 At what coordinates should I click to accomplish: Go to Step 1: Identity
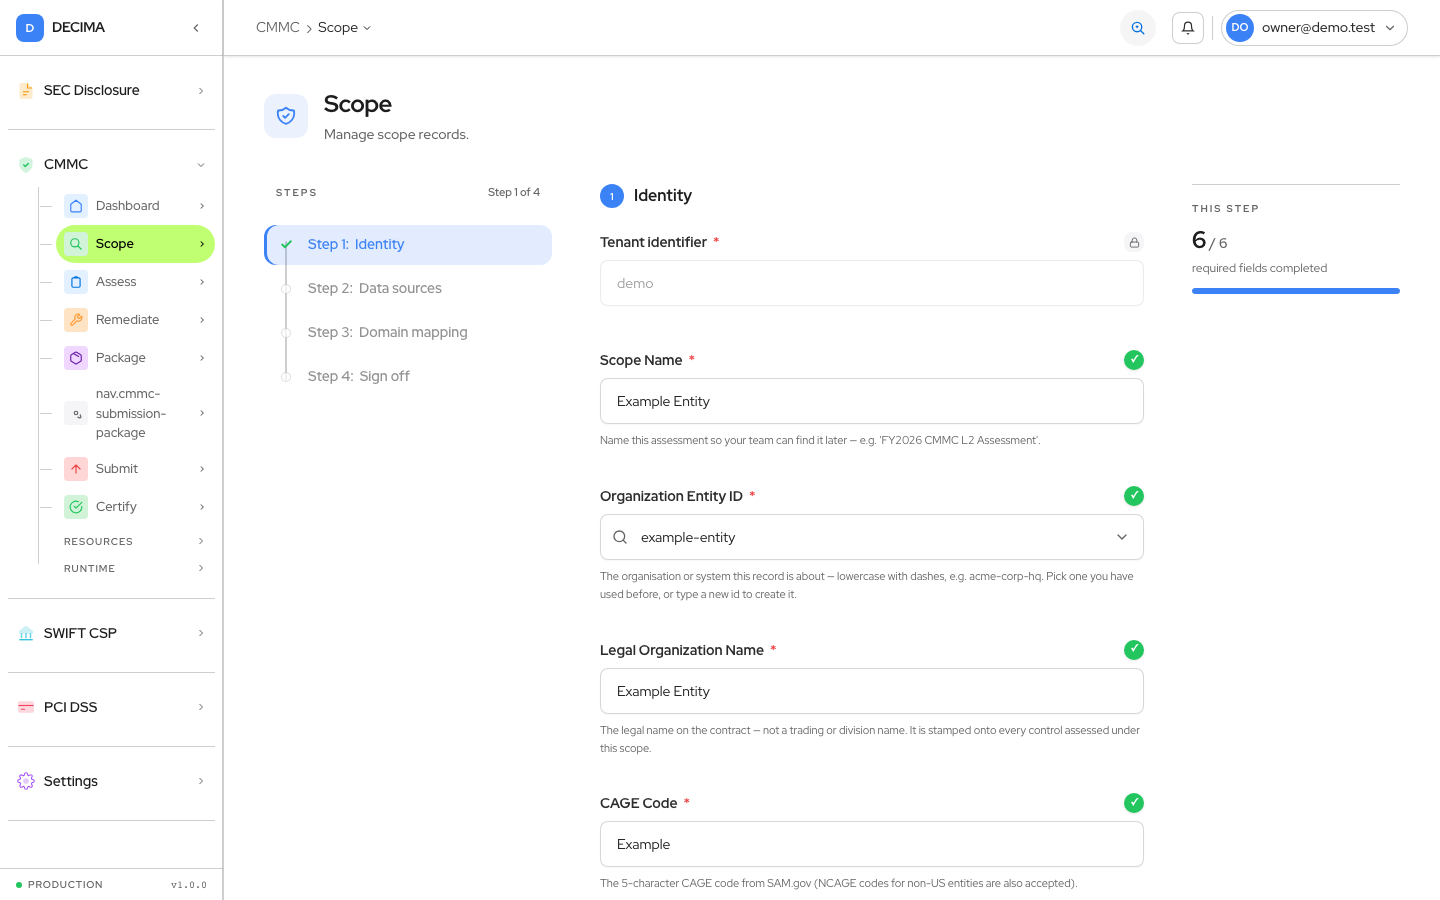(408, 245)
